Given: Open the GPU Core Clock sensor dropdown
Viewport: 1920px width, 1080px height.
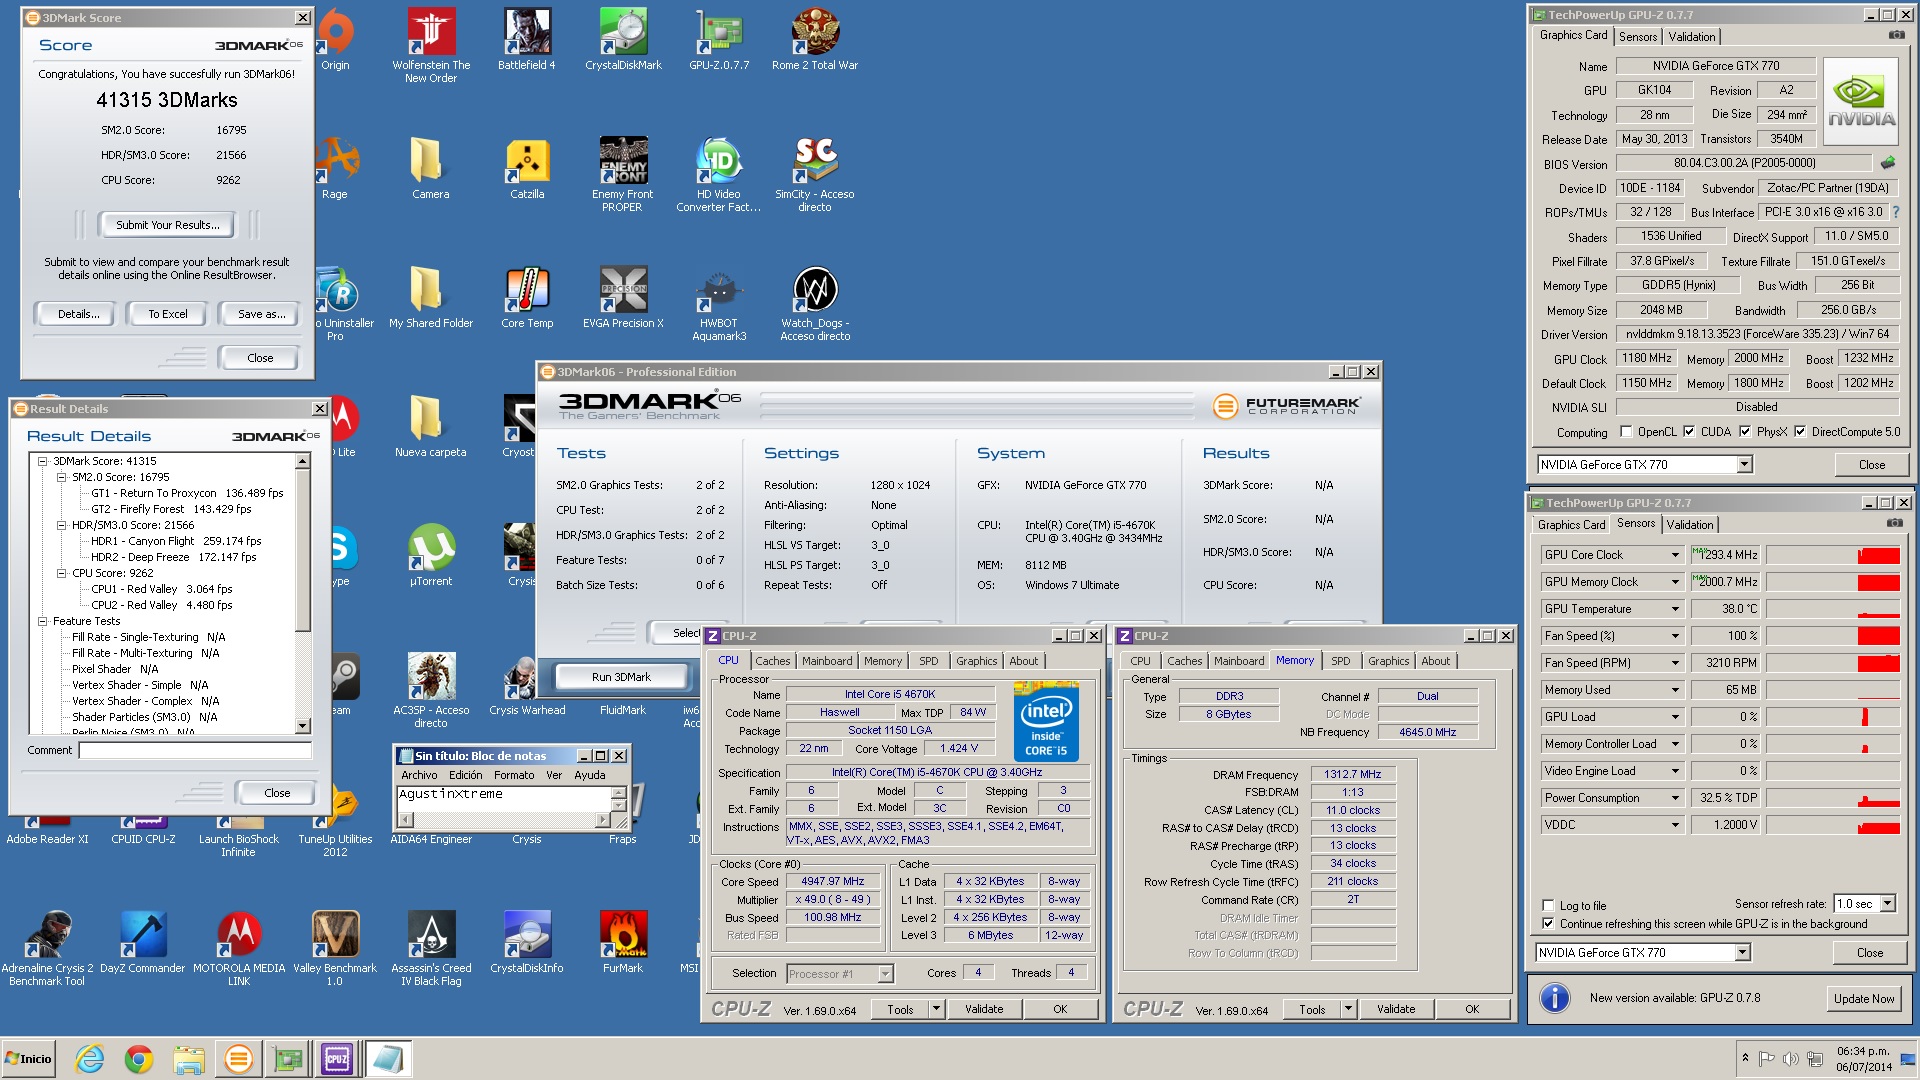Looking at the screenshot, I should [1675, 555].
